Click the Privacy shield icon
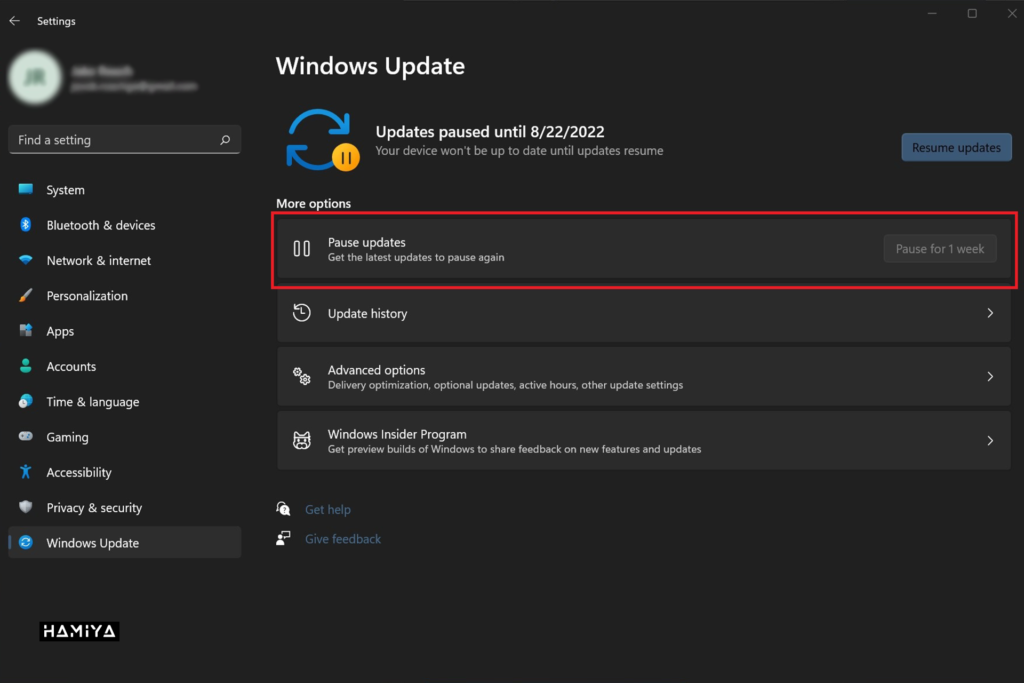Image resolution: width=1024 pixels, height=683 pixels. (x=26, y=507)
